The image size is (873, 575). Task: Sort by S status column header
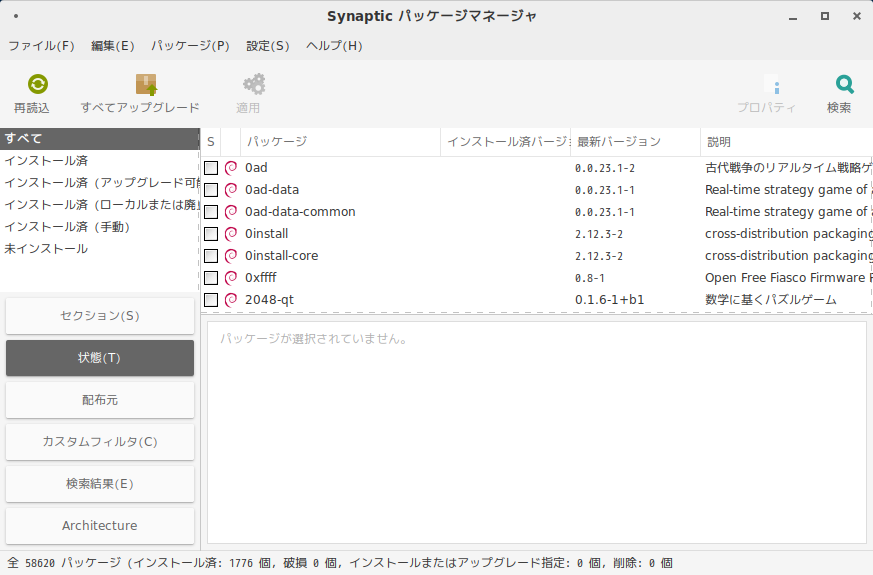(x=210, y=142)
